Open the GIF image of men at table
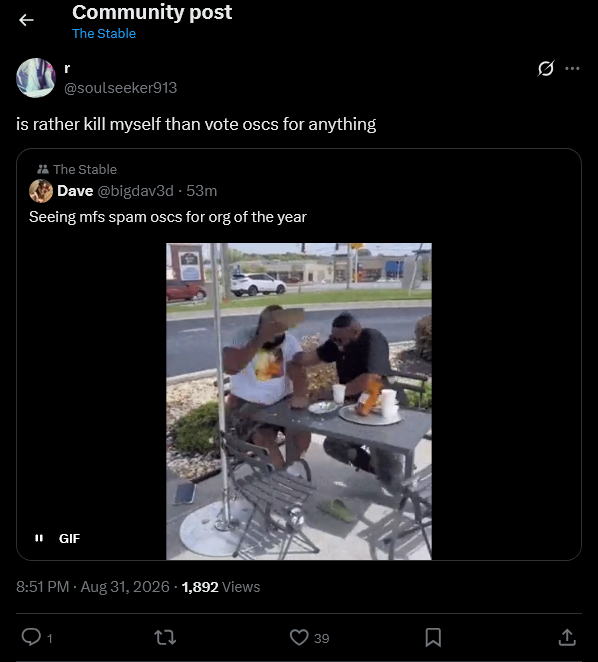This screenshot has width=598, height=662. [x=299, y=402]
